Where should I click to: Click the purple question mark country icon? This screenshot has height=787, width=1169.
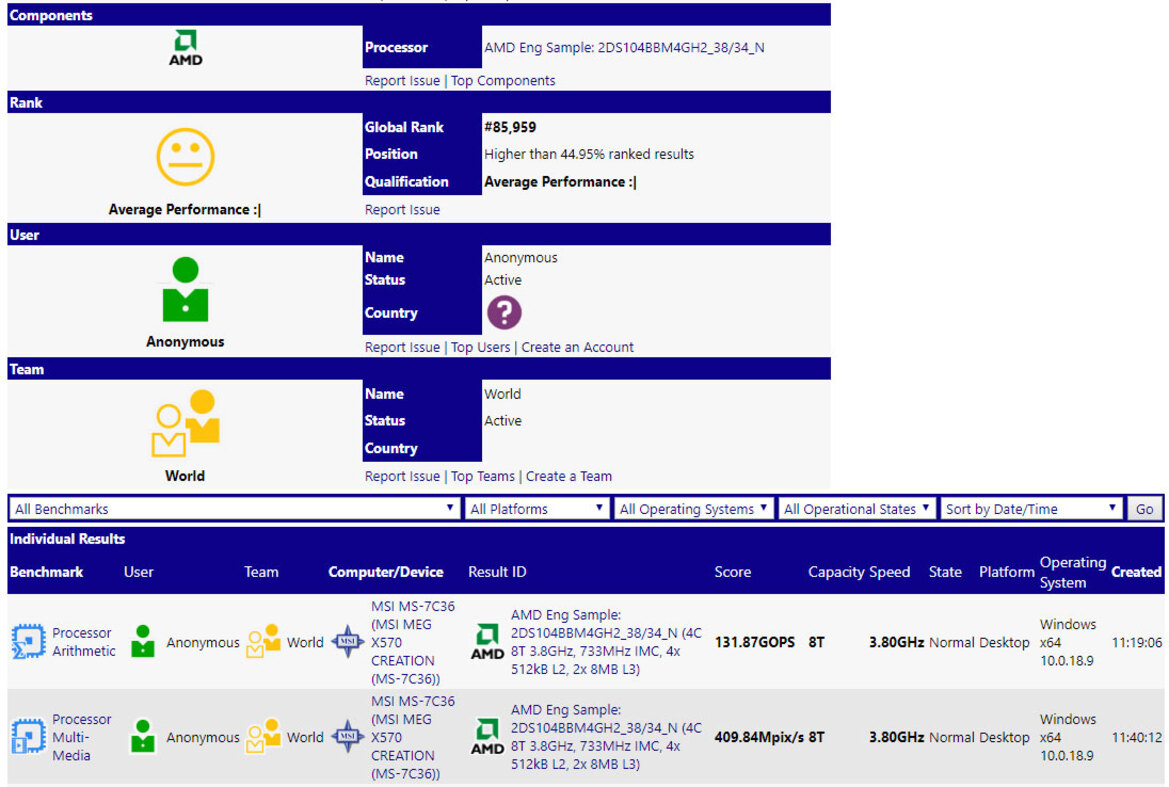coord(504,312)
